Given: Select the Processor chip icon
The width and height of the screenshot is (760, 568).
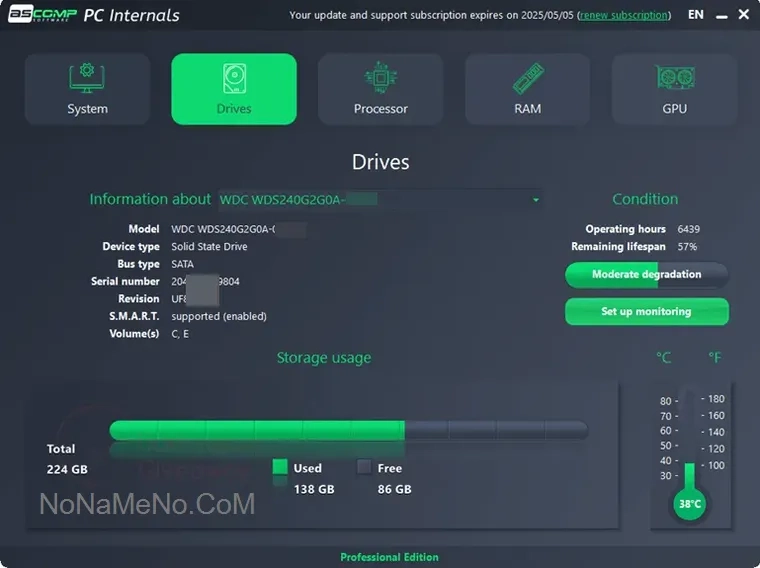Looking at the screenshot, I should click(x=380, y=78).
